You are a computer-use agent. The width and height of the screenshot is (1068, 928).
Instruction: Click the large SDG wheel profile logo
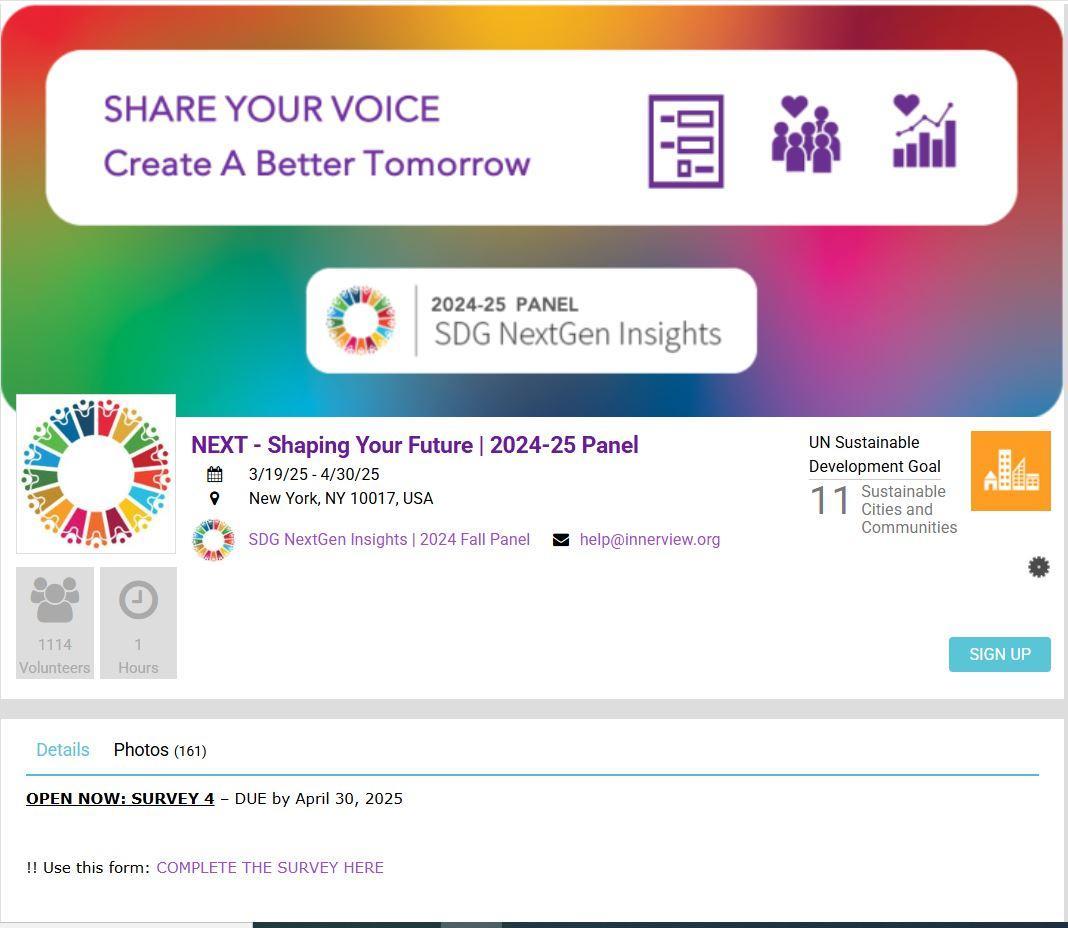(96, 474)
